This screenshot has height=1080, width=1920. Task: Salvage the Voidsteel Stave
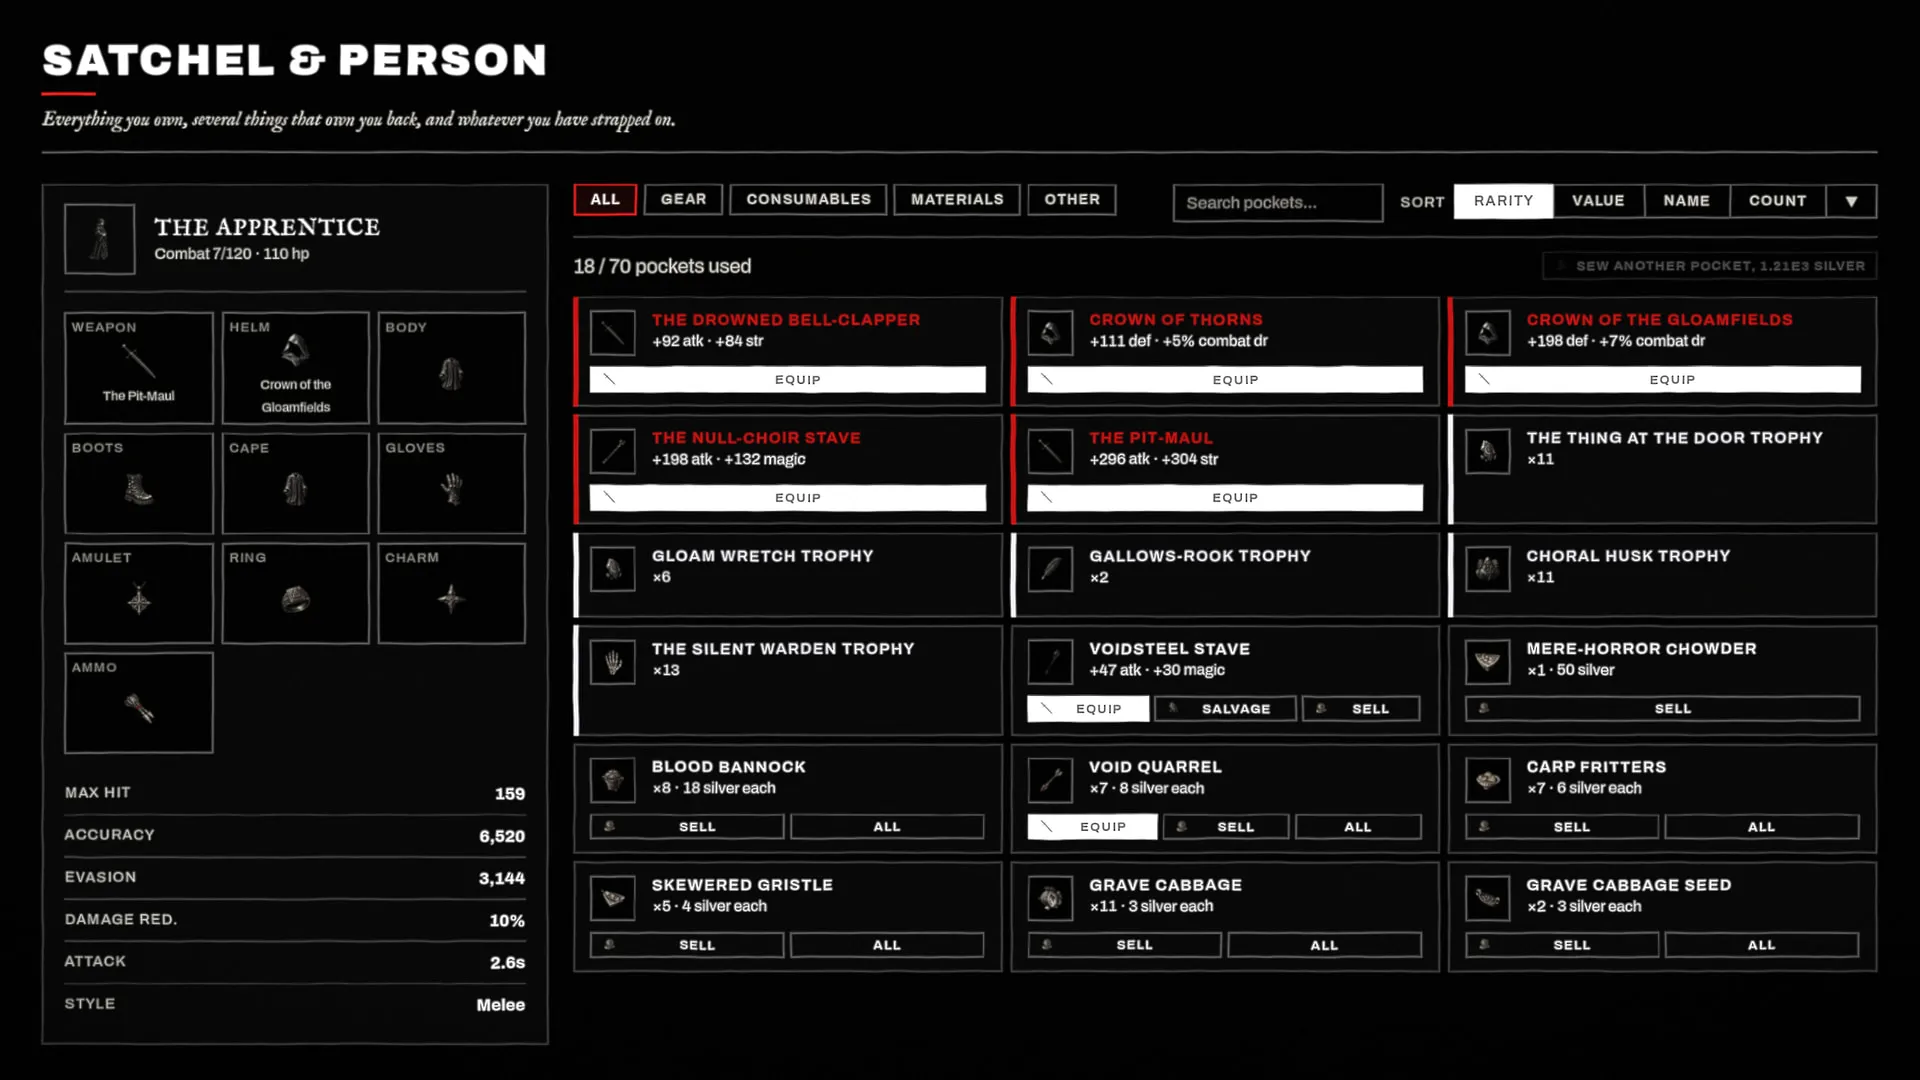1225,709
